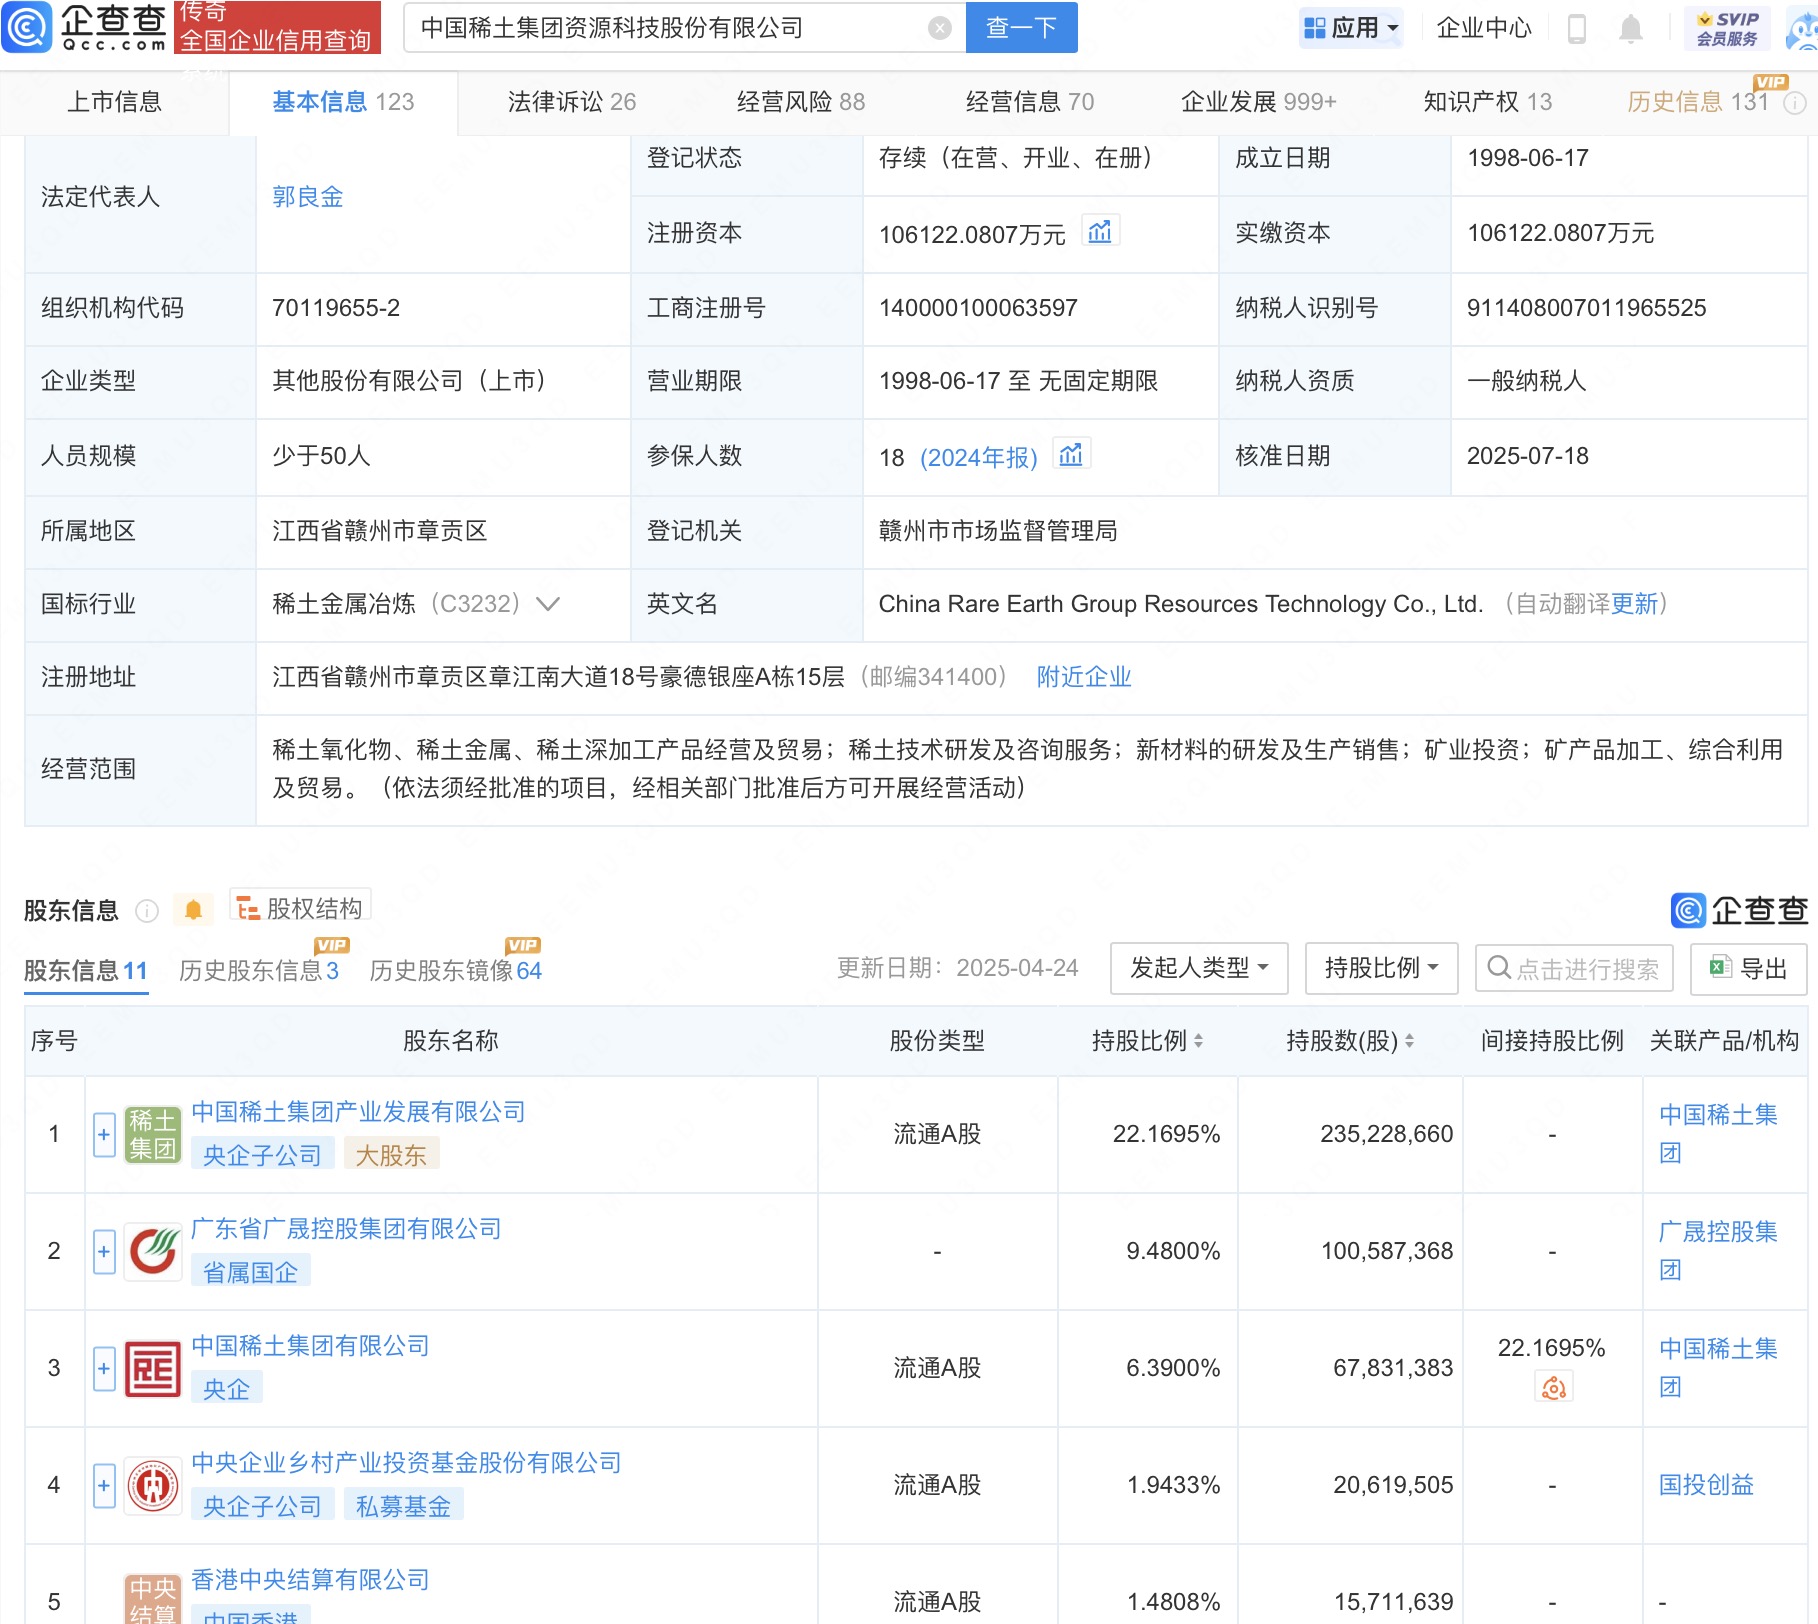Sort by number of shares arrows
The width and height of the screenshot is (1818, 1624).
click(1409, 1041)
